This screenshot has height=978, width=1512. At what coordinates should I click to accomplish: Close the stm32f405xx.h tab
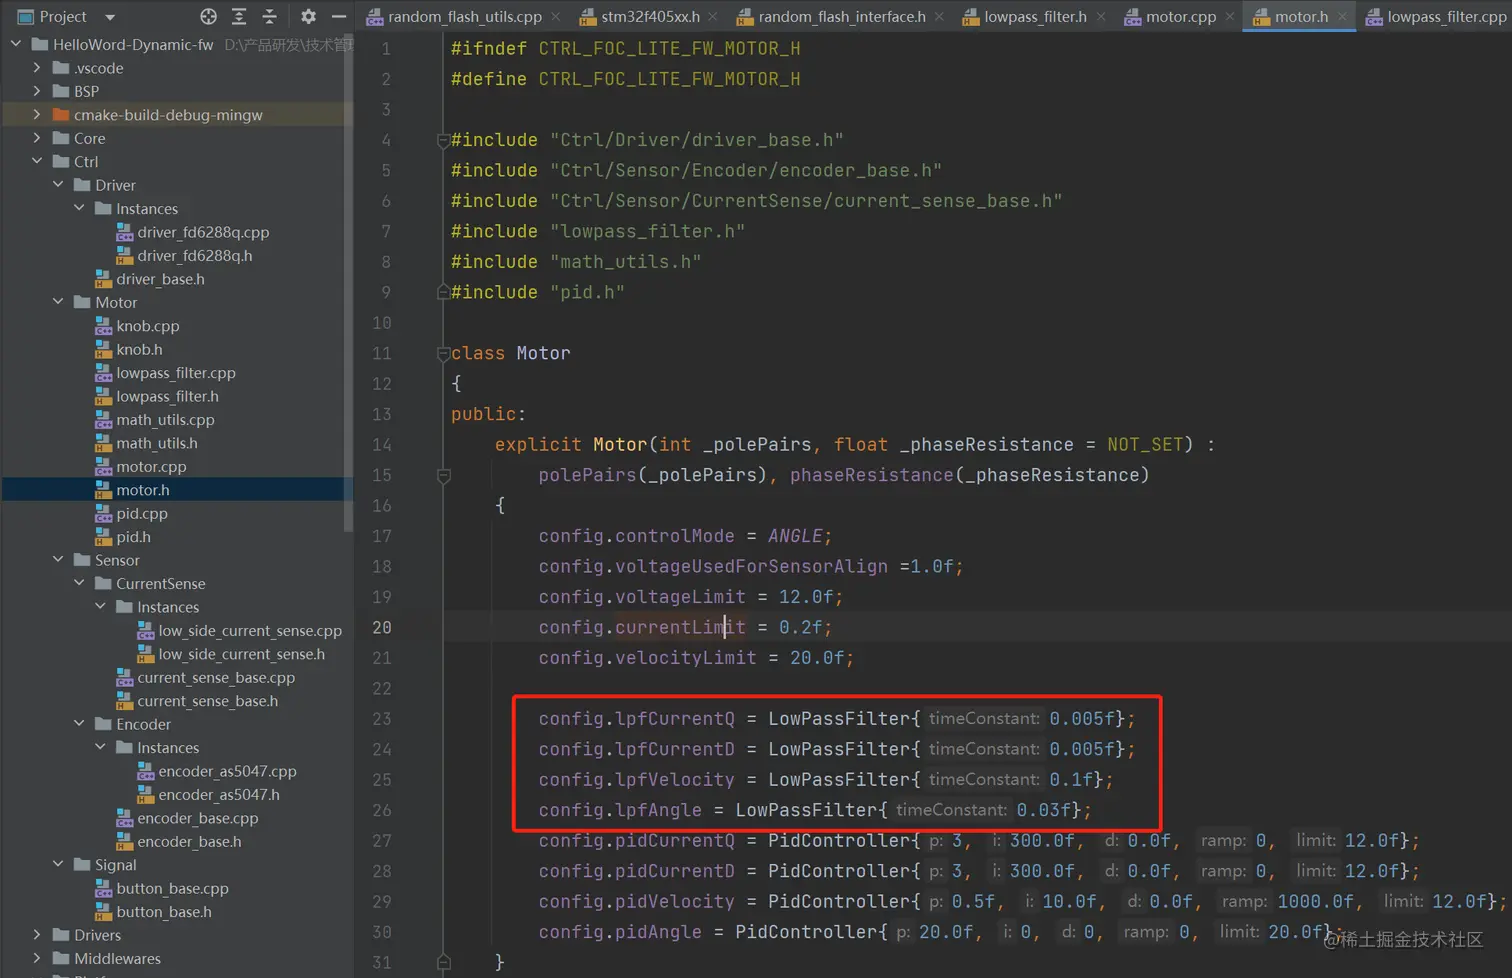click(x=713, y=17)
